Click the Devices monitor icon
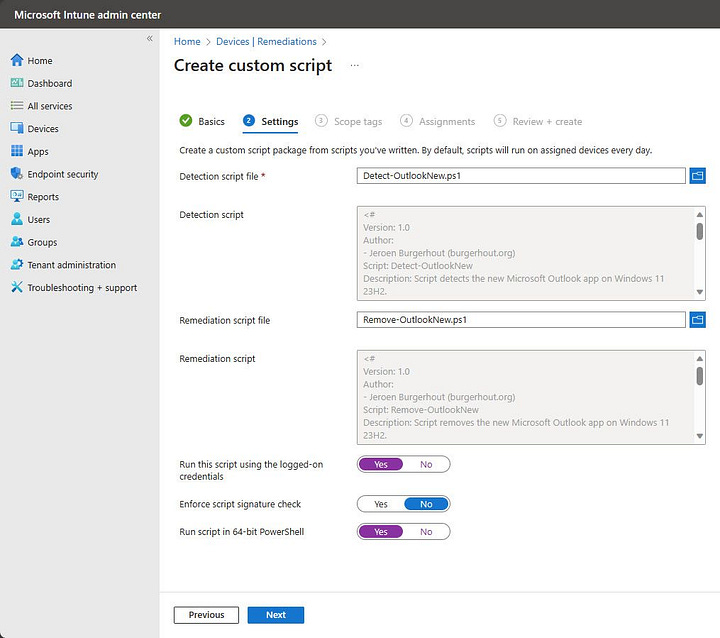 [17, 128]
